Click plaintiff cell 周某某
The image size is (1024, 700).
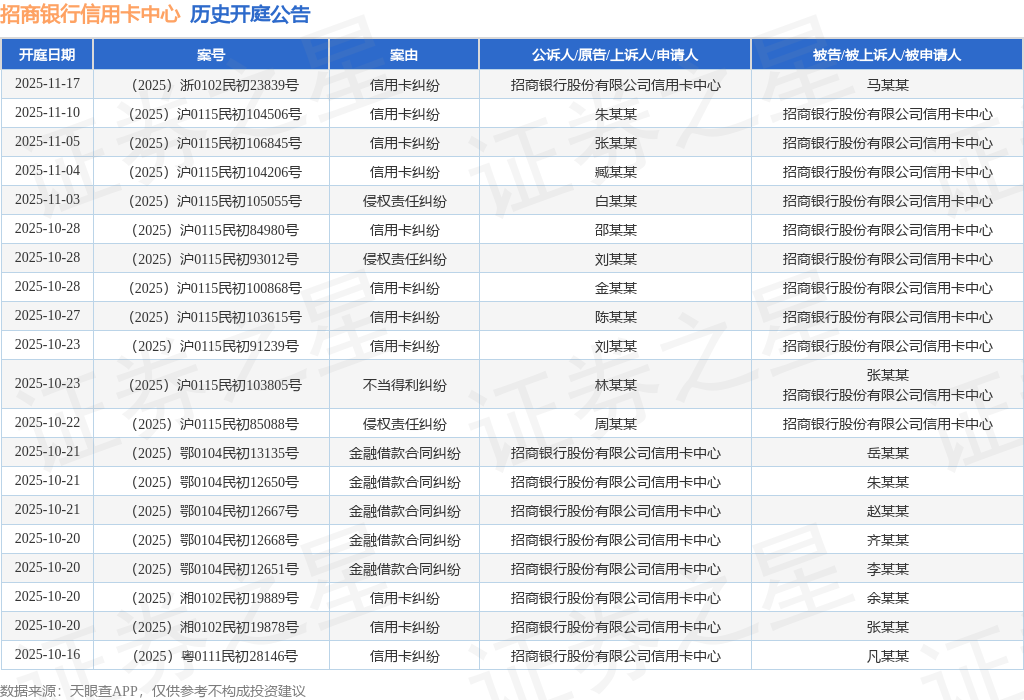coord(616,424)
